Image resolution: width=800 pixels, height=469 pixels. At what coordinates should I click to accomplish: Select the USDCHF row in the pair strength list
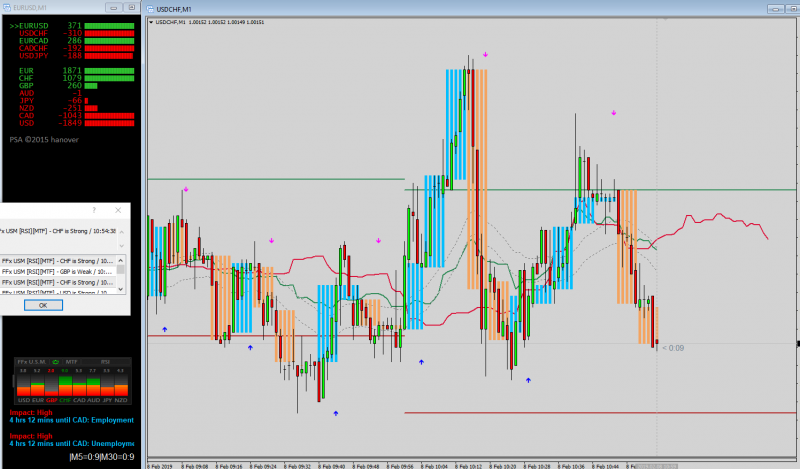coord(71,33)
